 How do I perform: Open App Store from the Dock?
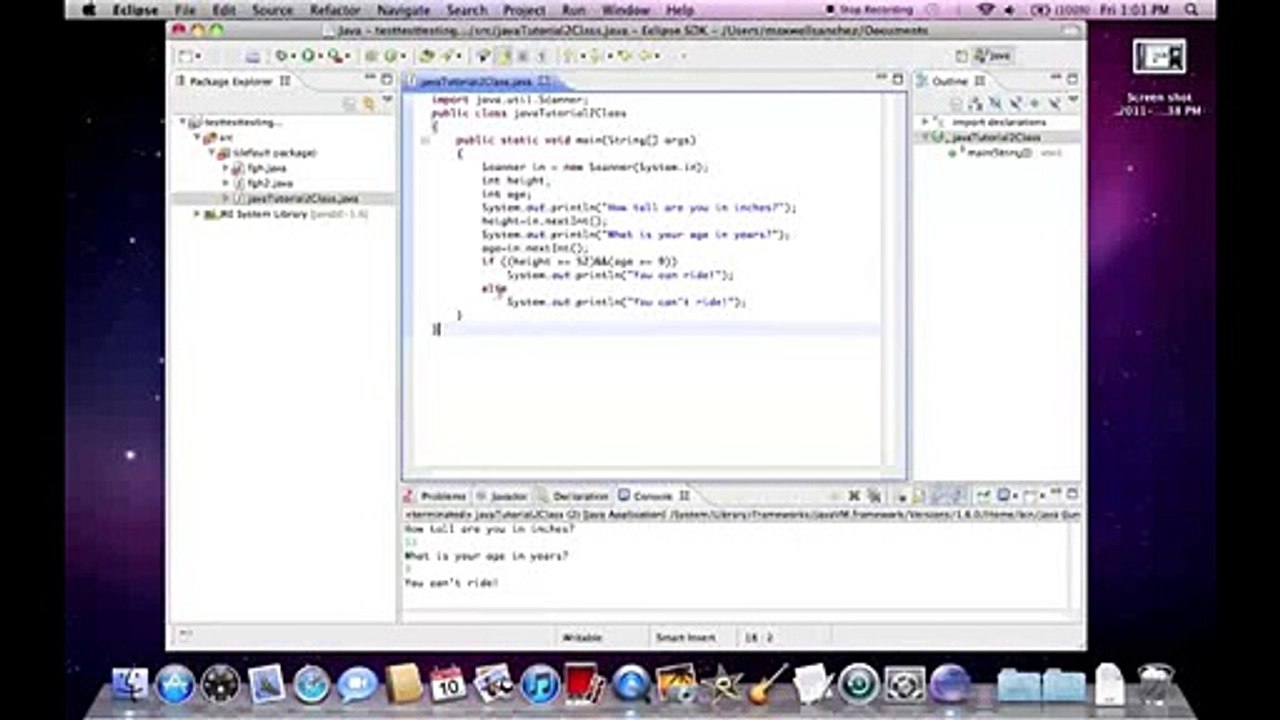(x=175, y=684)
